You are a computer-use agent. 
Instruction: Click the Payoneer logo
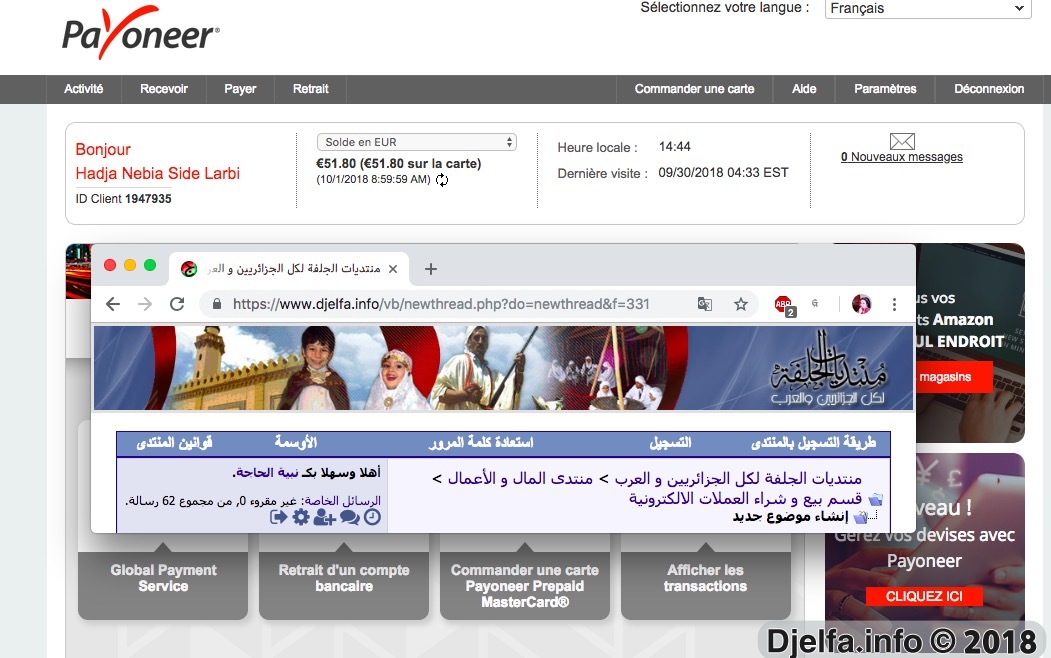141,33
